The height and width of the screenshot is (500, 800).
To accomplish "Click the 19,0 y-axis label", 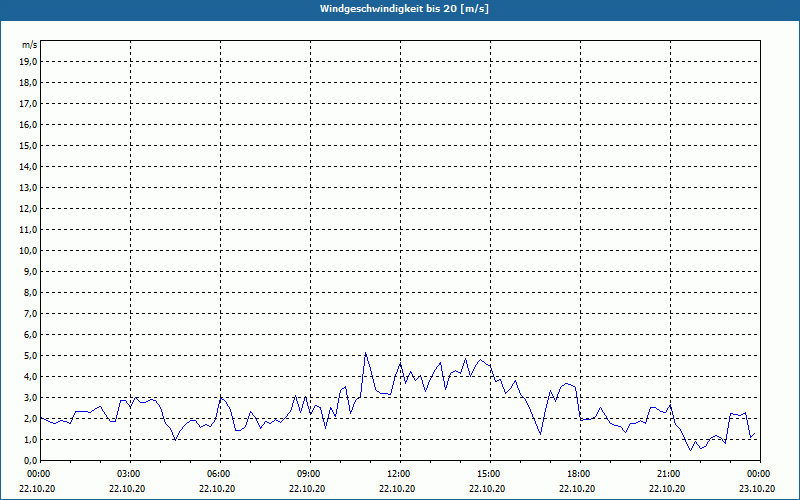I will pyautogui.click(x=28, y=62).
